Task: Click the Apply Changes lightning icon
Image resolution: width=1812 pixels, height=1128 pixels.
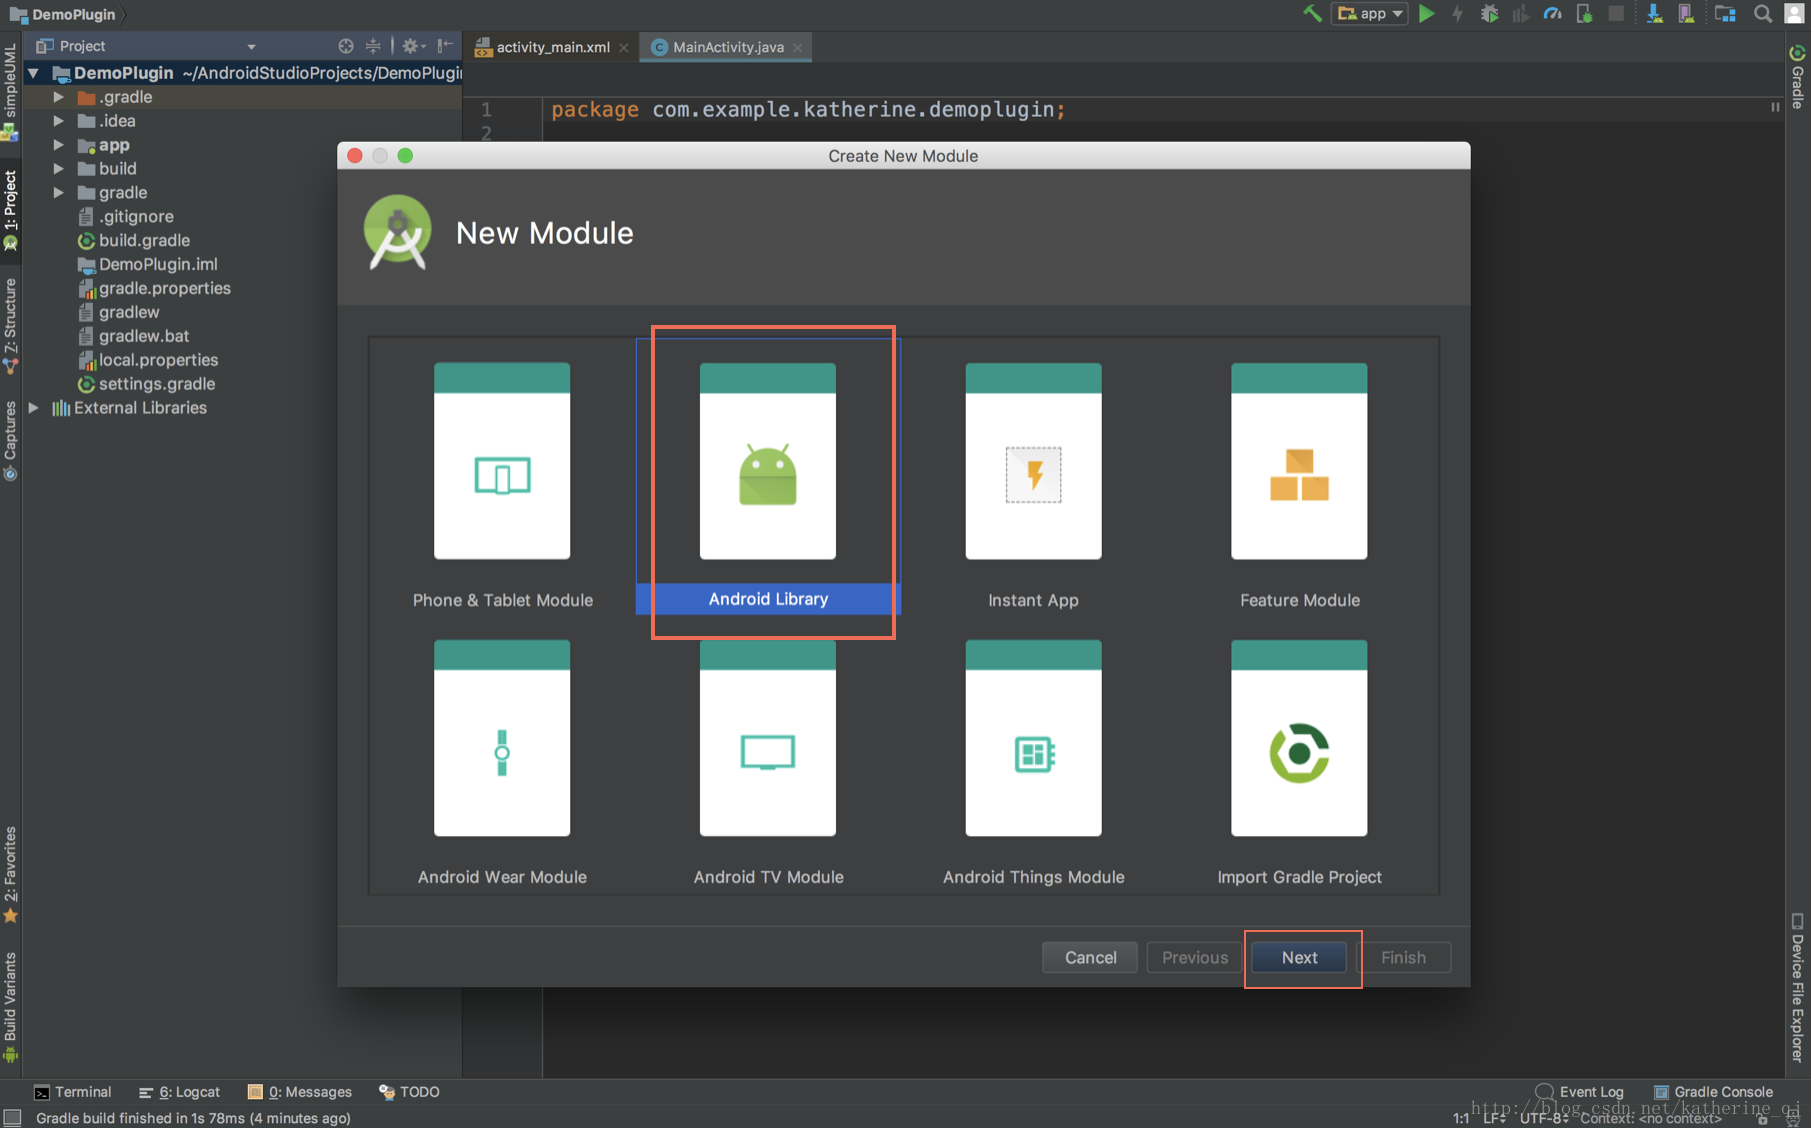Action: click(1458, 14)
